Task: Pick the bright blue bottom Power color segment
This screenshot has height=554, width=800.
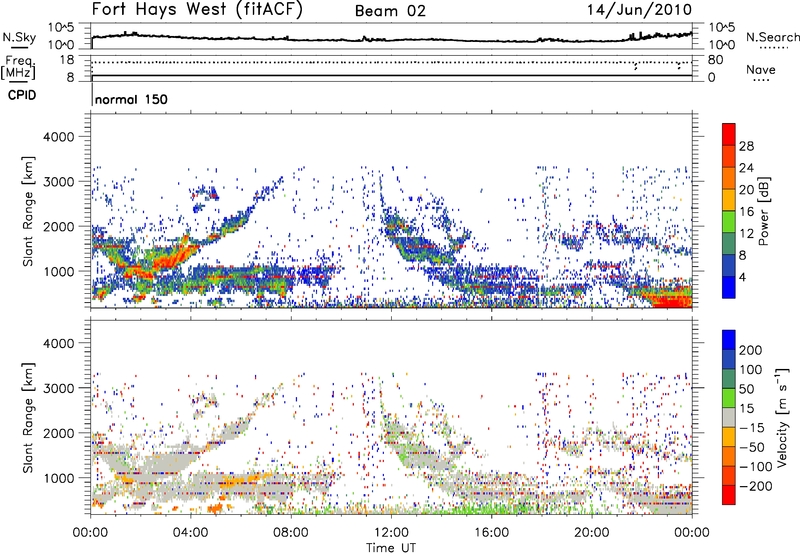Action: click(x=729, y=287)
